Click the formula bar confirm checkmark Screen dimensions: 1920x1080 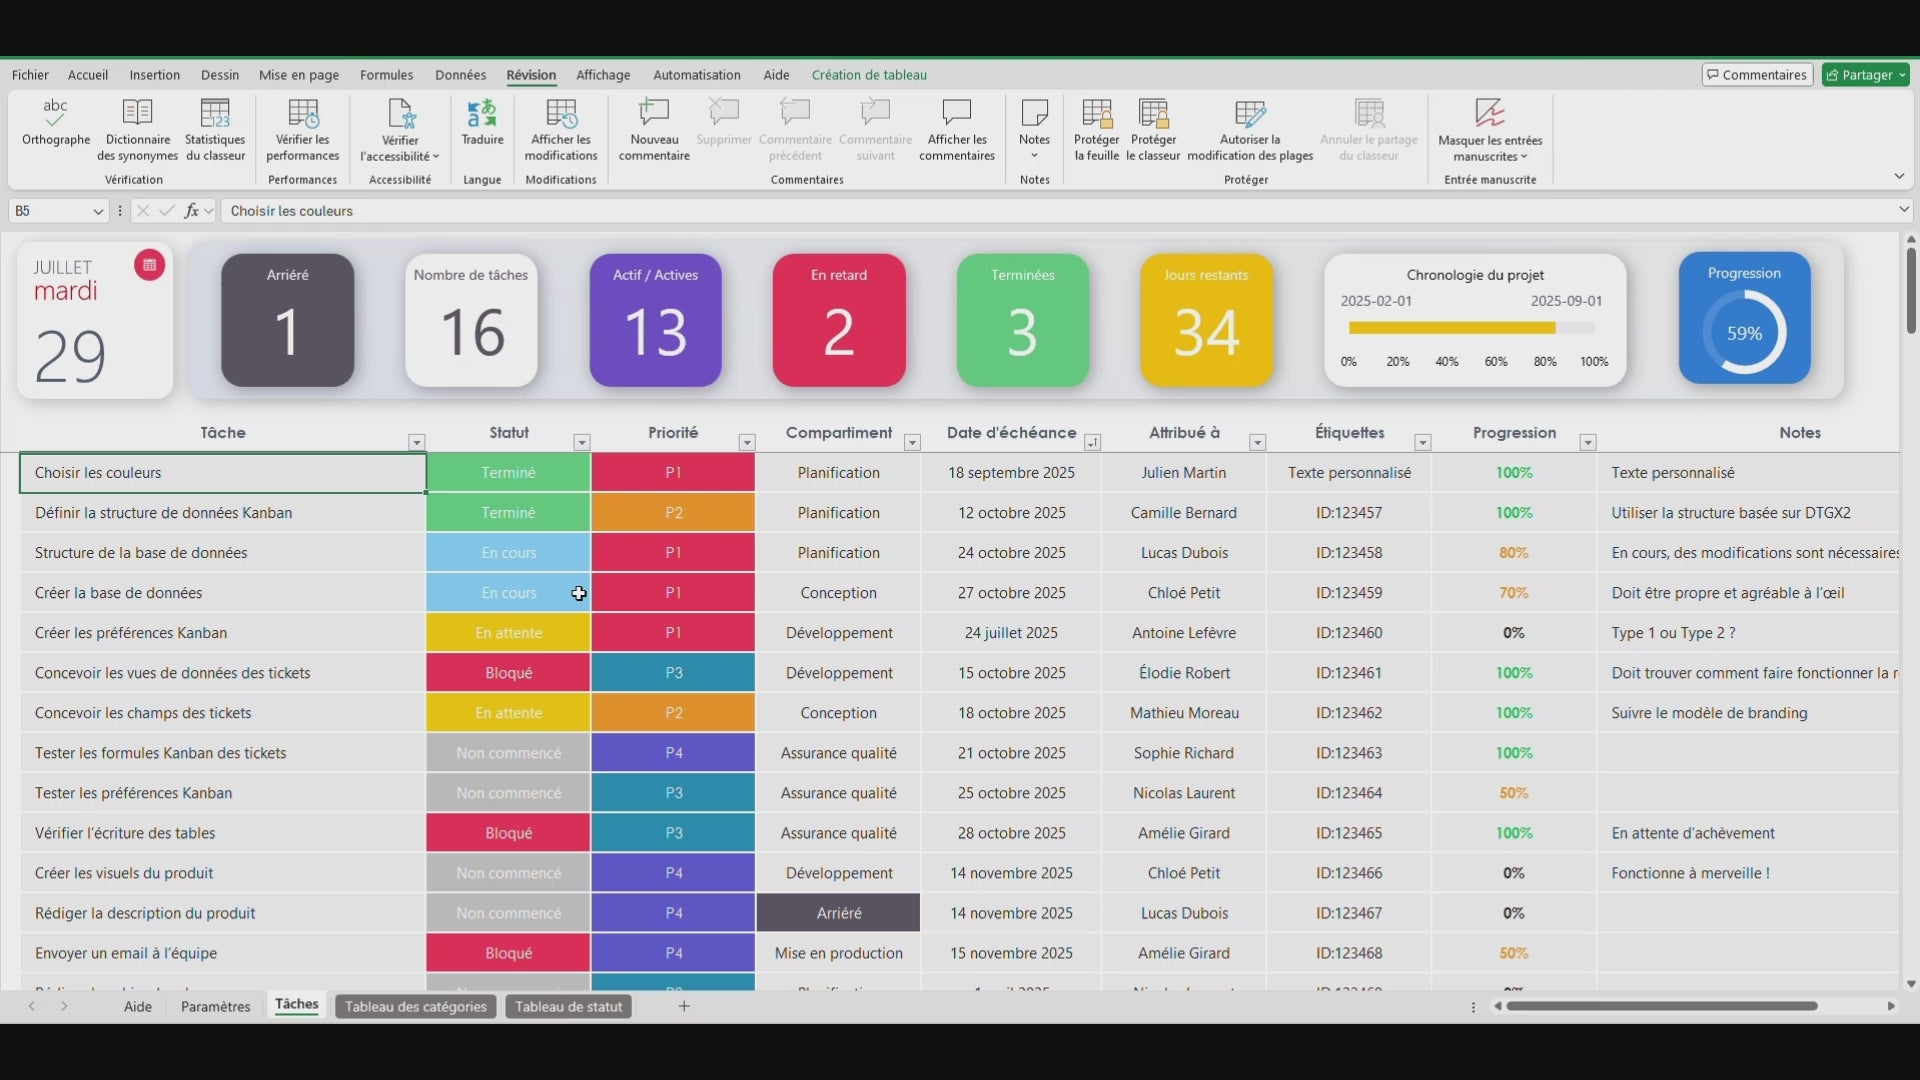pos(167,211)
